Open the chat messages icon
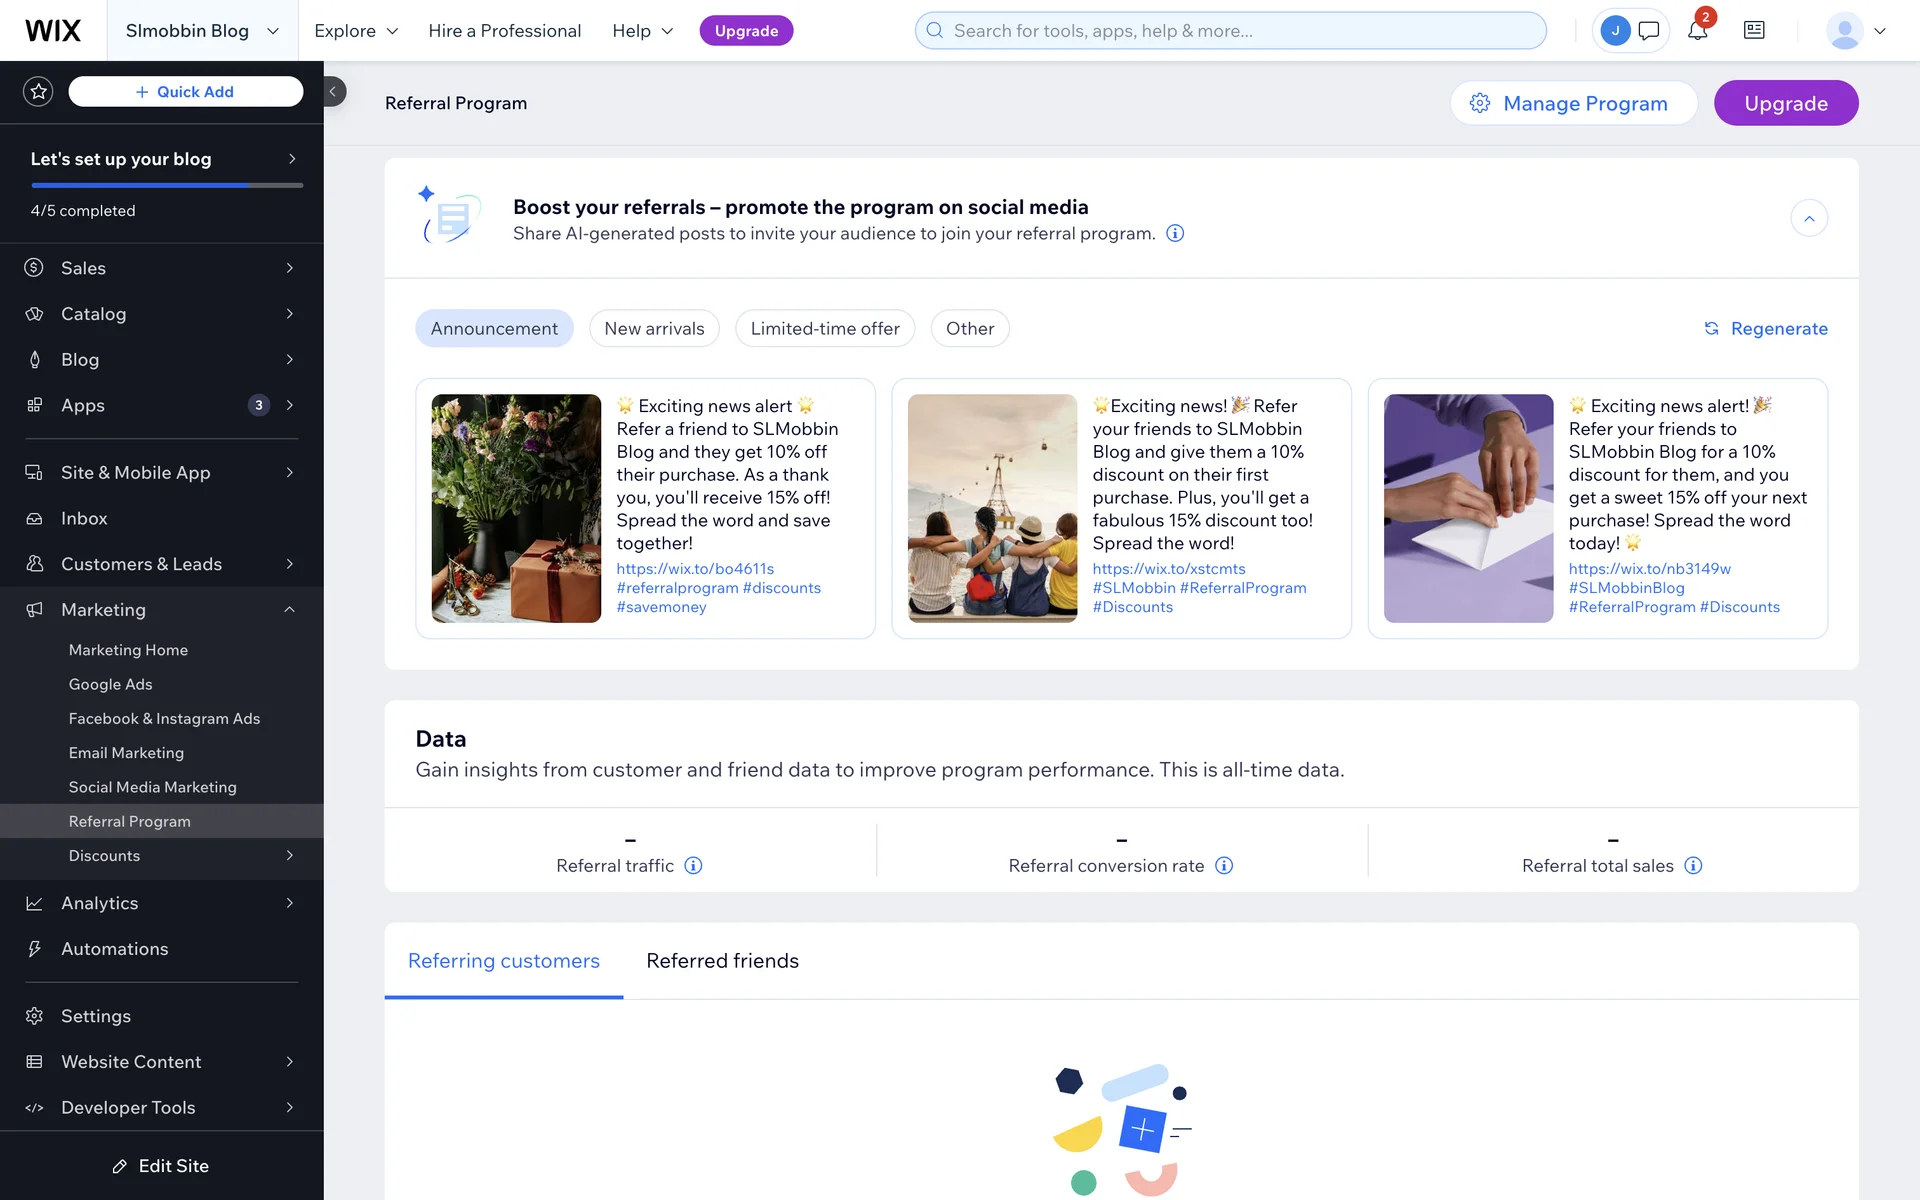 (x=1649, y=31)
